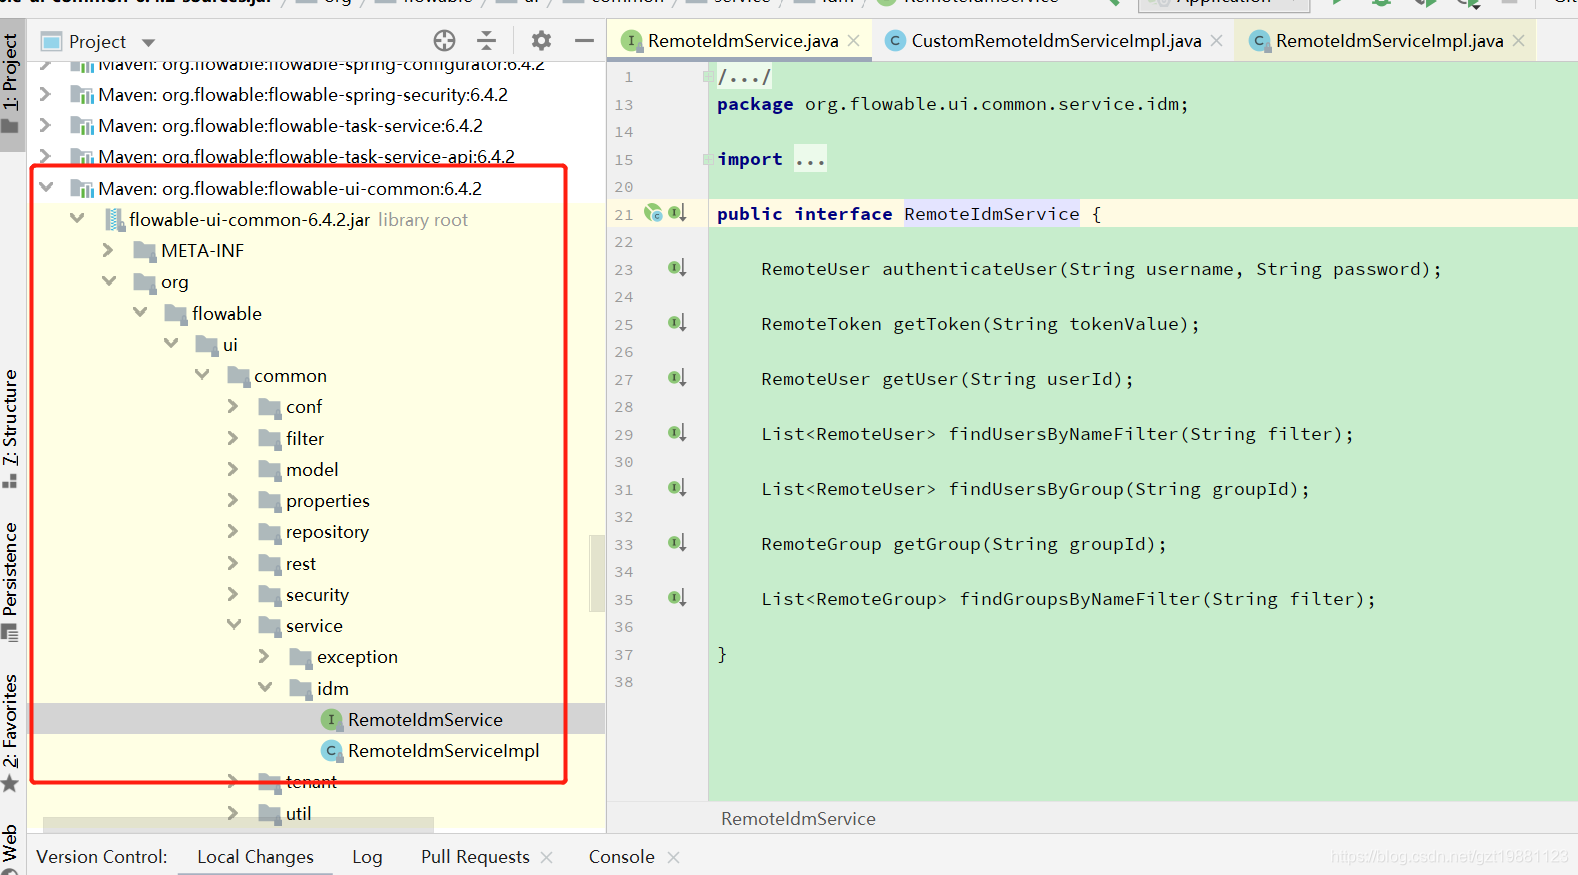1578x875 pixels.
Task: Expand the exception folder
Action: pyautogui.click(x=264, y=656)
